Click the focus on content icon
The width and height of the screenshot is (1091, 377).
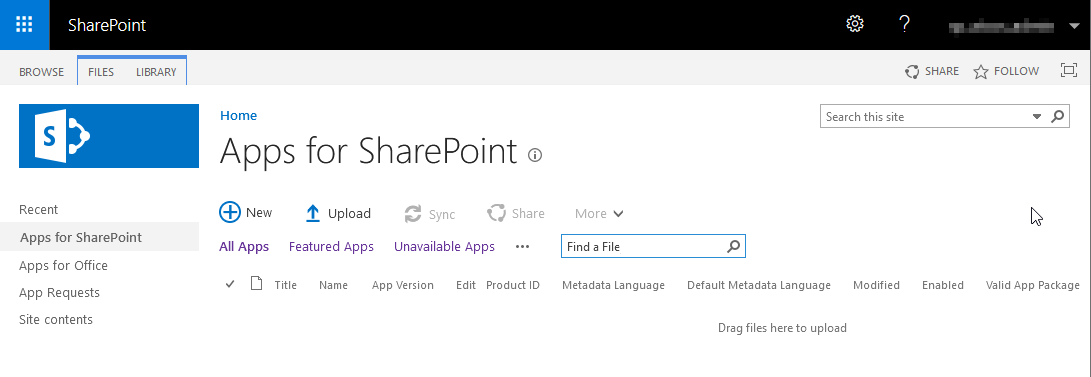tap(1068, 70)
